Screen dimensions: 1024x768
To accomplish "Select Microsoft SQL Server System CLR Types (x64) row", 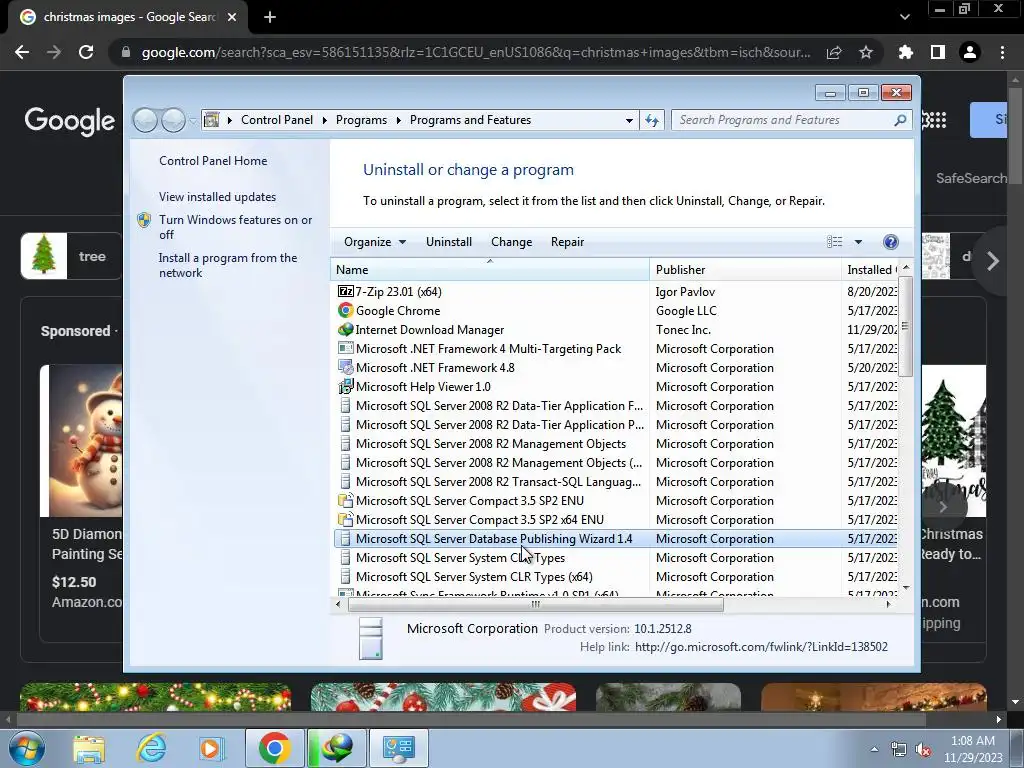I will tap(615, 577).
